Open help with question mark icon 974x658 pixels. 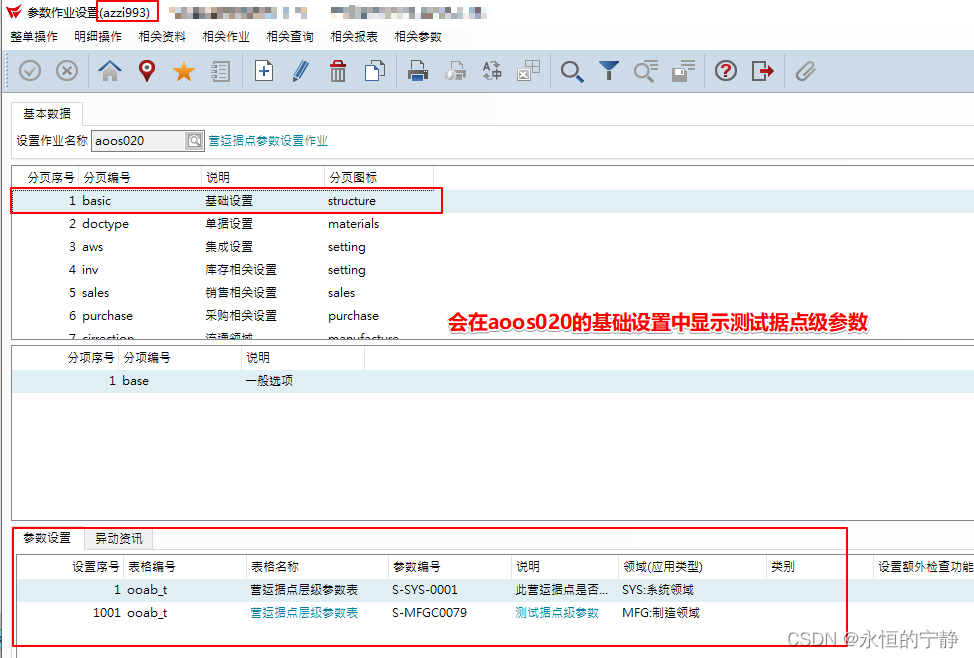coord(726,71)
